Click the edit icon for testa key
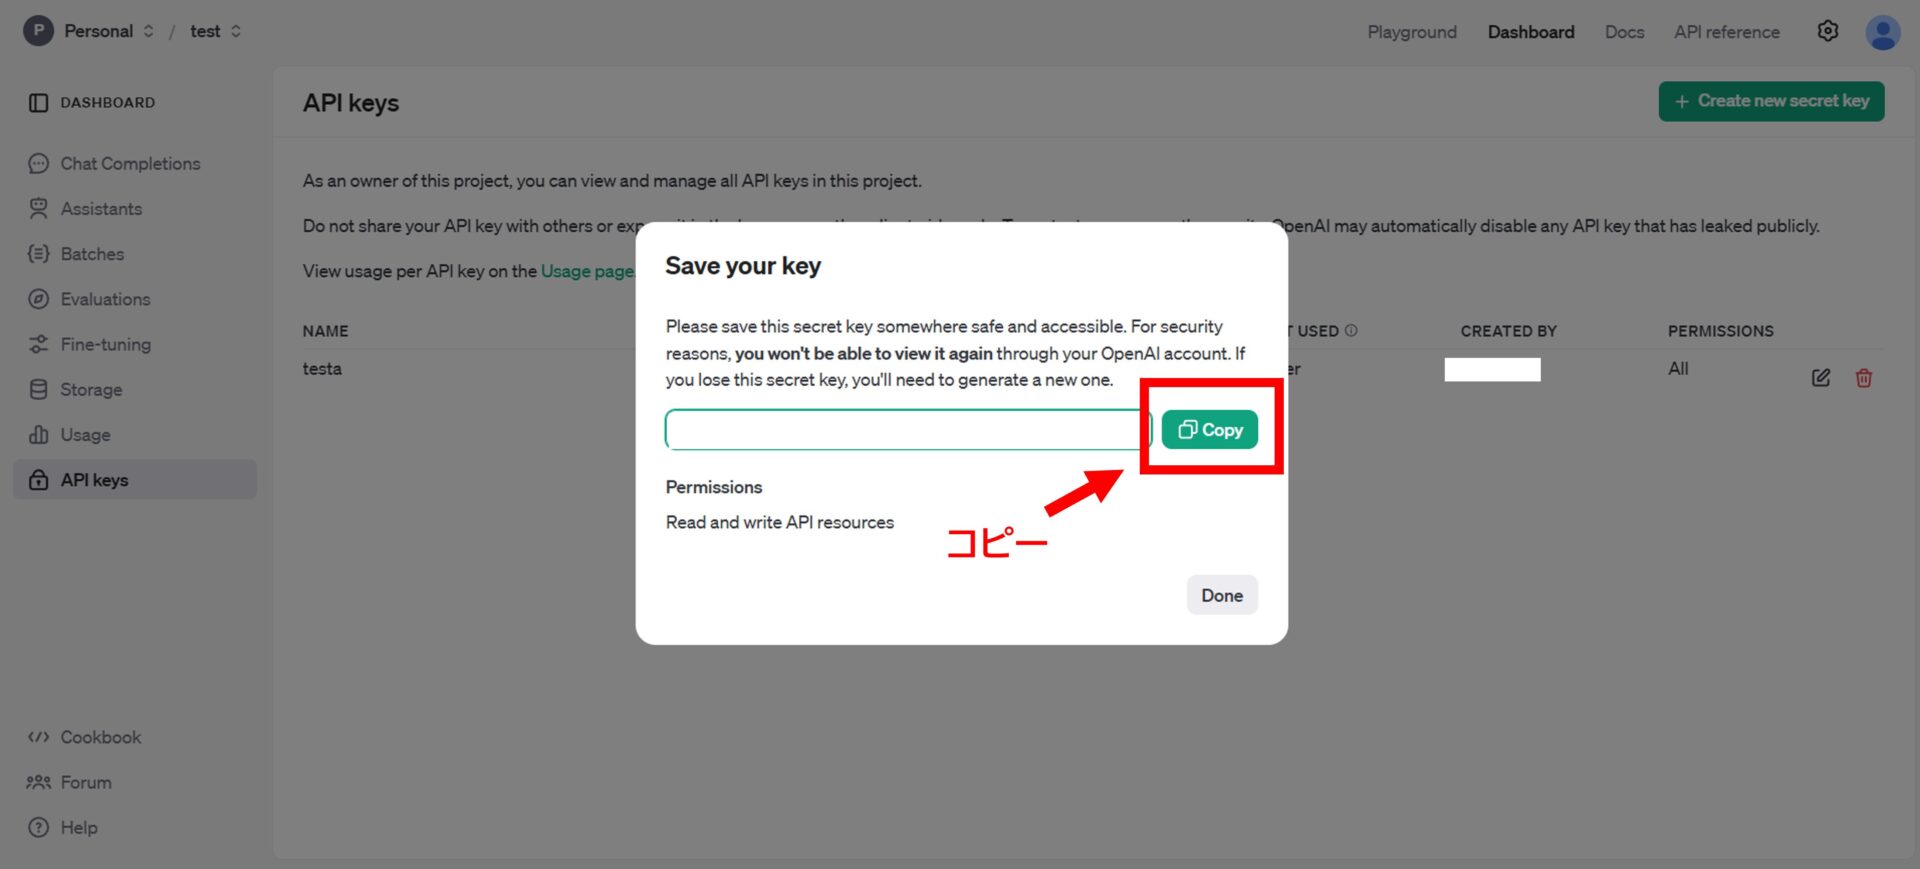 click(x=1820, y=378)
